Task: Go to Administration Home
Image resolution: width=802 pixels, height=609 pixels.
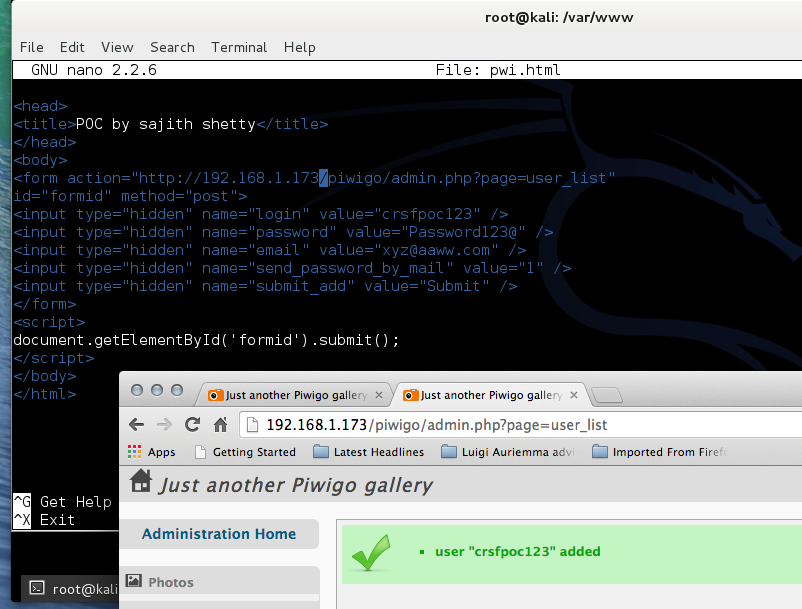Action: (x=219, y=534)
